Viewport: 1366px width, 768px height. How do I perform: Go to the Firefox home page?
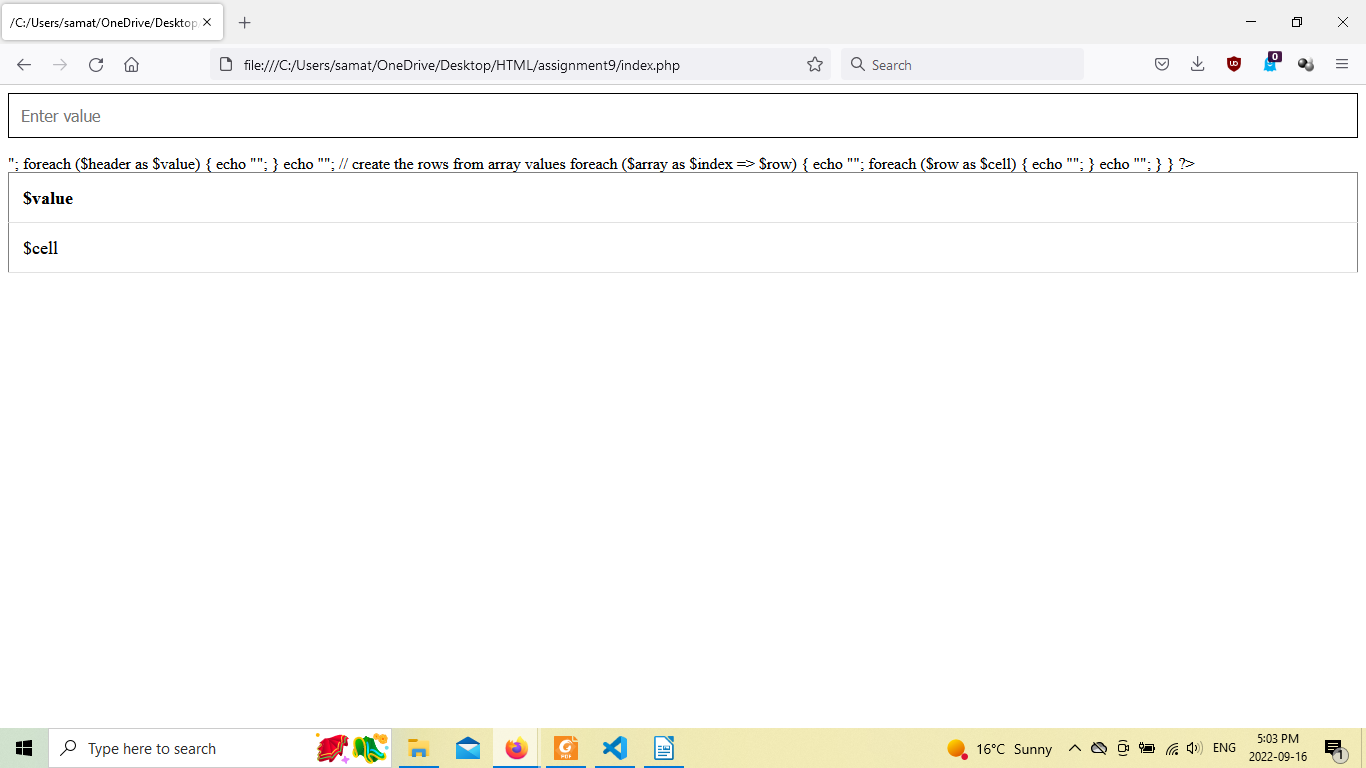pyautogui.click(x=131, y=64)
